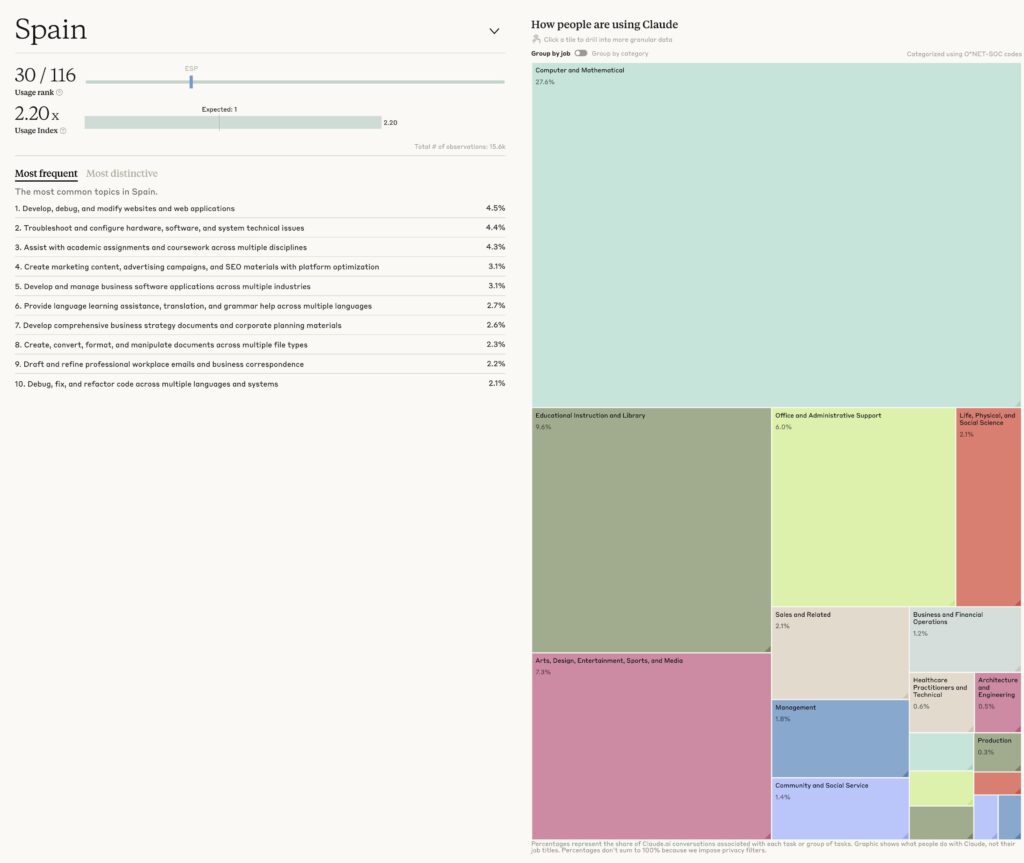Click 'Total # of observations: 15.6k' text

click(460, 146)
